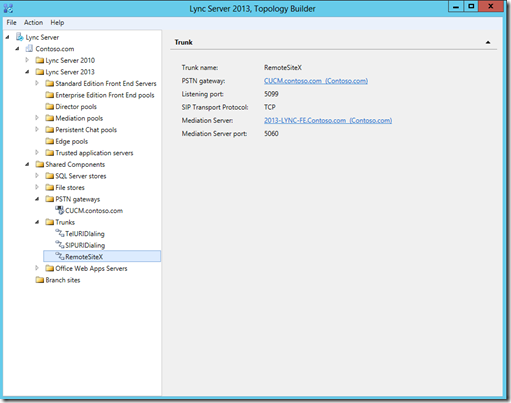511x403 pixels.
Task: Select Enterprise Edition Front End pools label
Action: click(105, 95)
